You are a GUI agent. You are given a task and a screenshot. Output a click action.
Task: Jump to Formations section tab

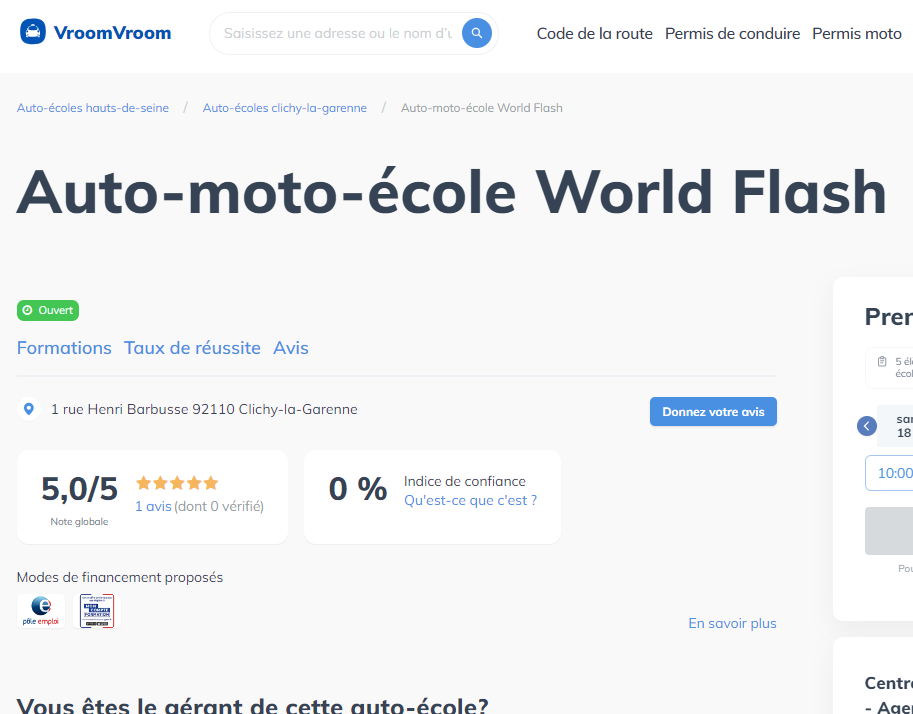tap(64, 348)
